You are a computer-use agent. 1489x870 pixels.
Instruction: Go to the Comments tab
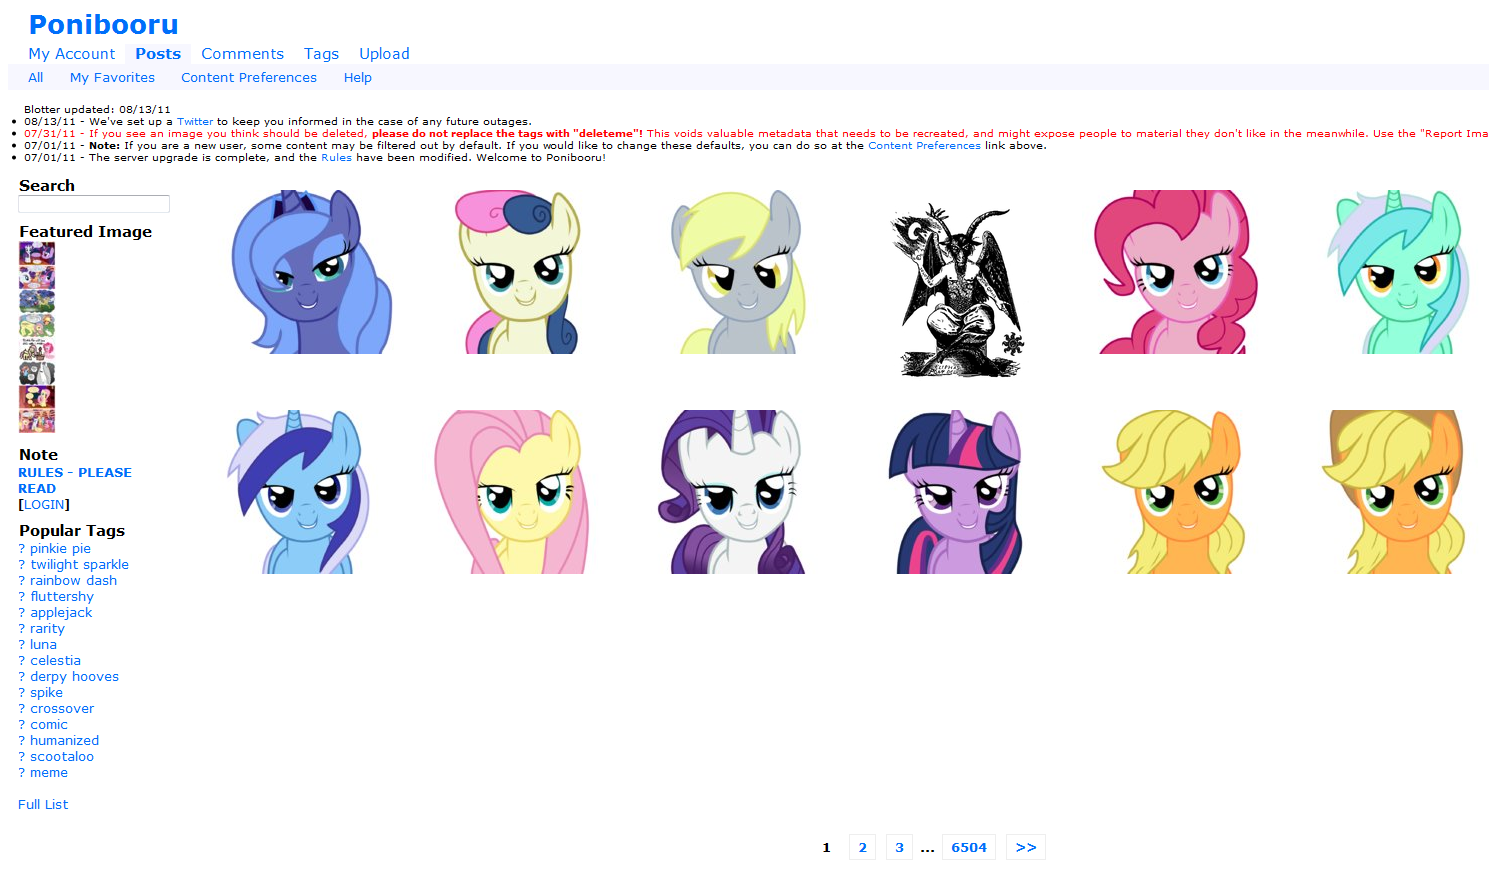tap(242, 54)
